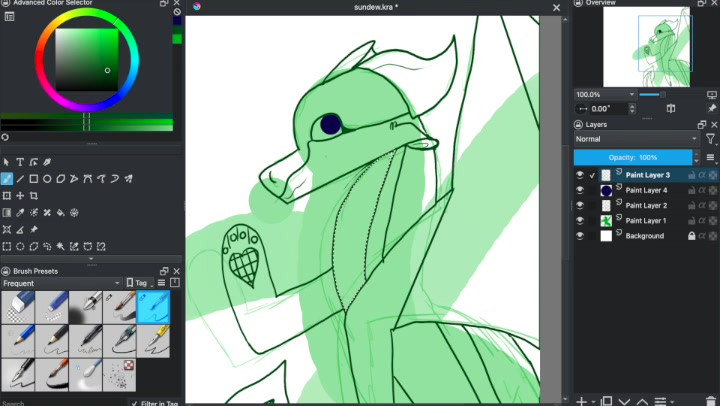Image resolution: width=720 pixels, height=406 pixels.
Task: Select the Bezier Curve tool
Action: pyautogui.click(x=88, y=179)
